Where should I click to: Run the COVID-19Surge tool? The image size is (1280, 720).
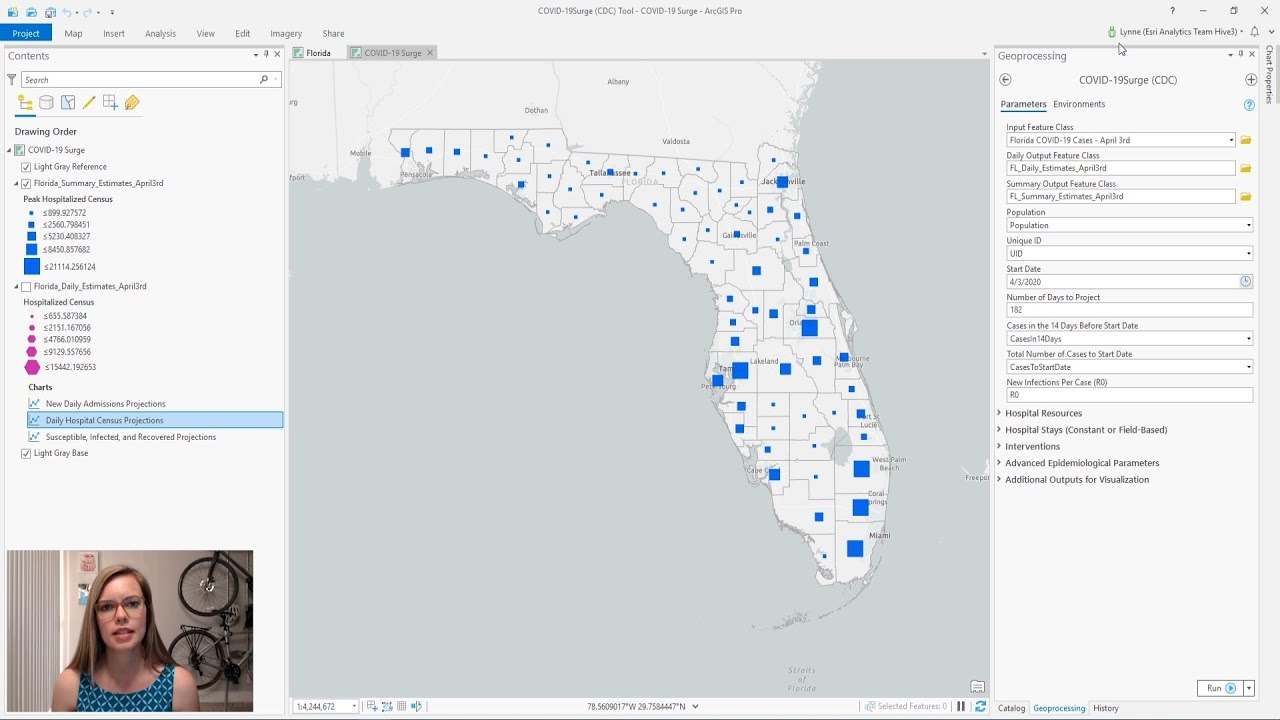tap(1220, 688)
